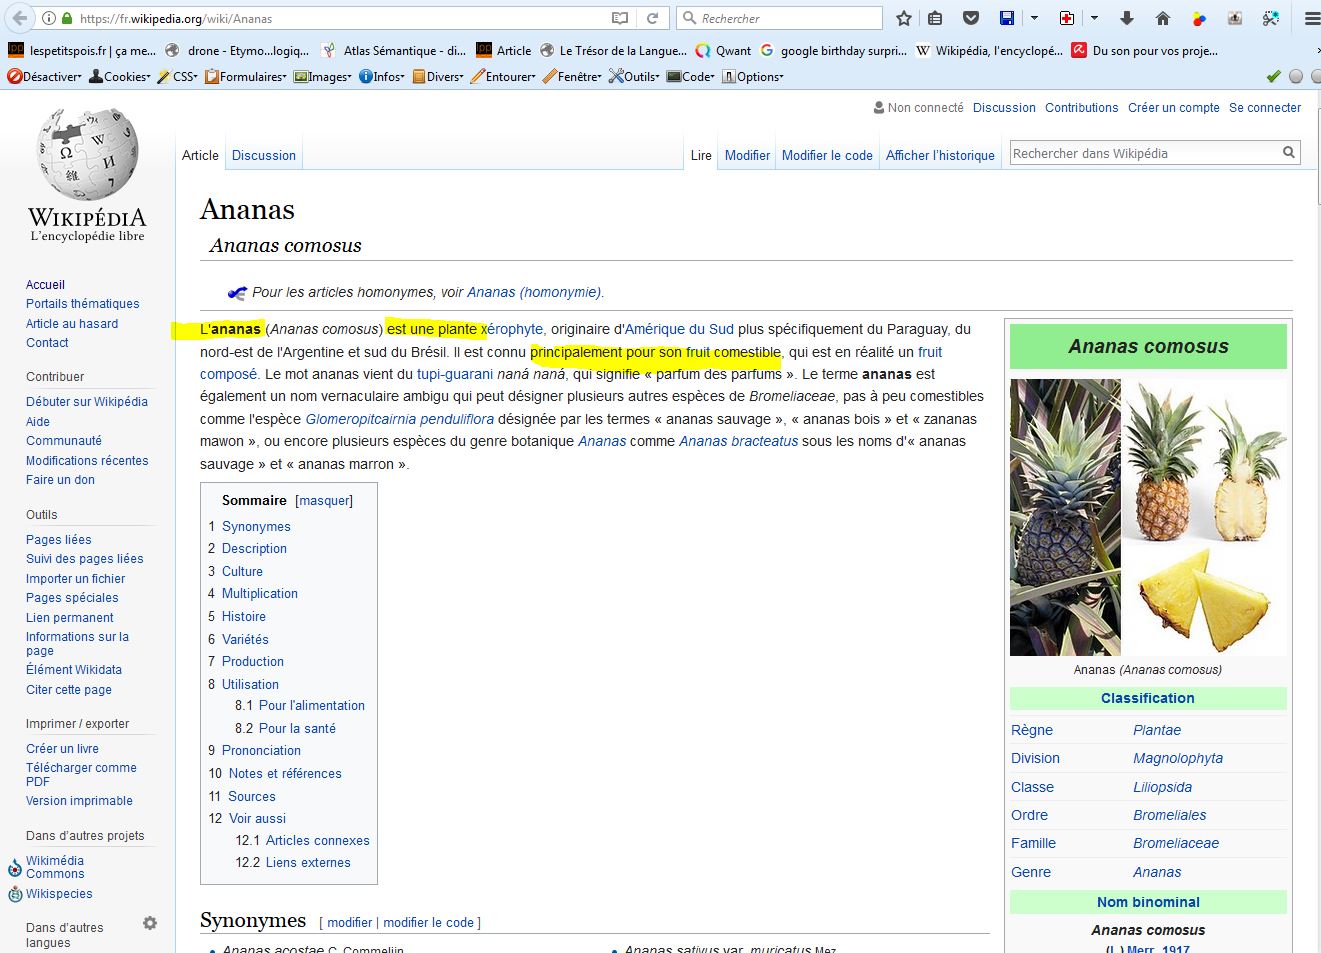Open the downloads arrow icon
The width and height of the screenshot is (1321, 953).
pyautogui.click(x=1127, y=18)
